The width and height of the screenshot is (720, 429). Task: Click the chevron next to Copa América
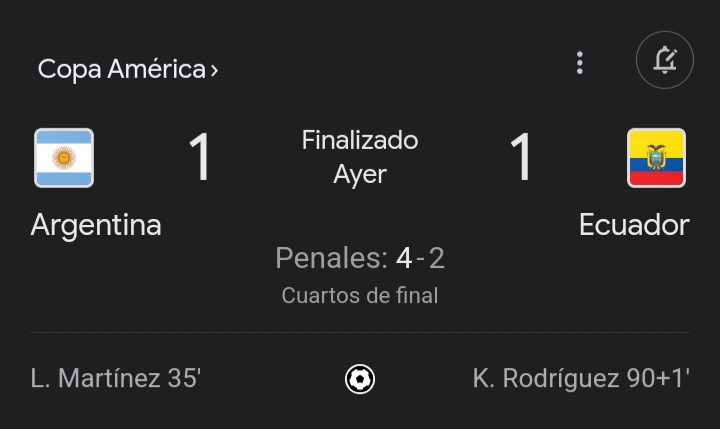tap(214, 70)
